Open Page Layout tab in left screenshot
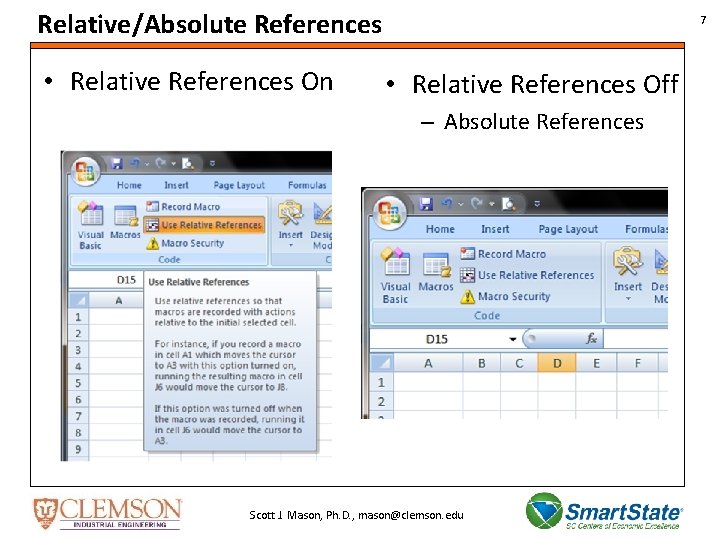 pos(239,185)
